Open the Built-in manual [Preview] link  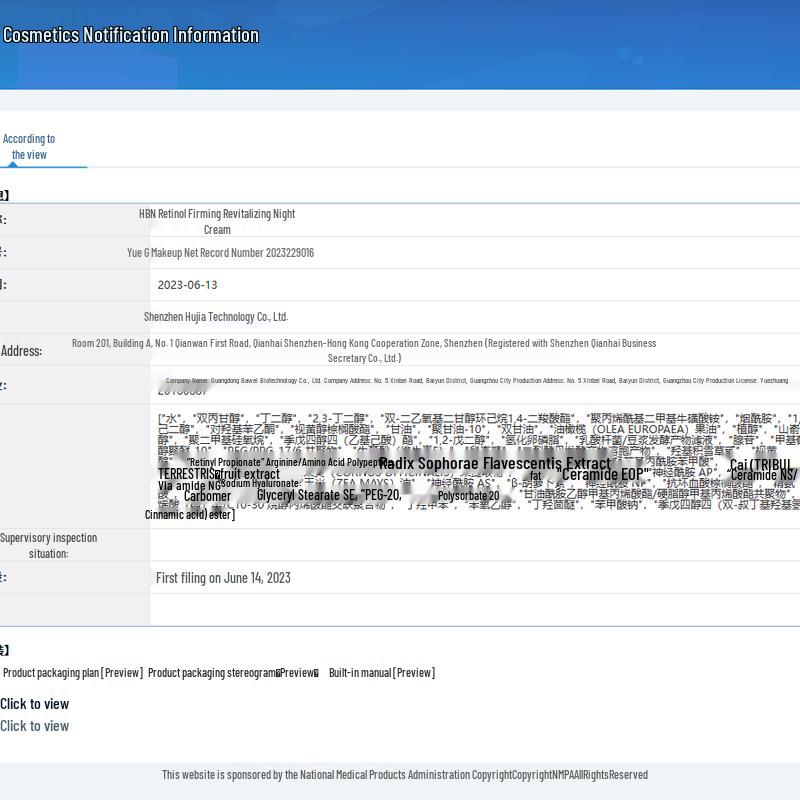382,672
